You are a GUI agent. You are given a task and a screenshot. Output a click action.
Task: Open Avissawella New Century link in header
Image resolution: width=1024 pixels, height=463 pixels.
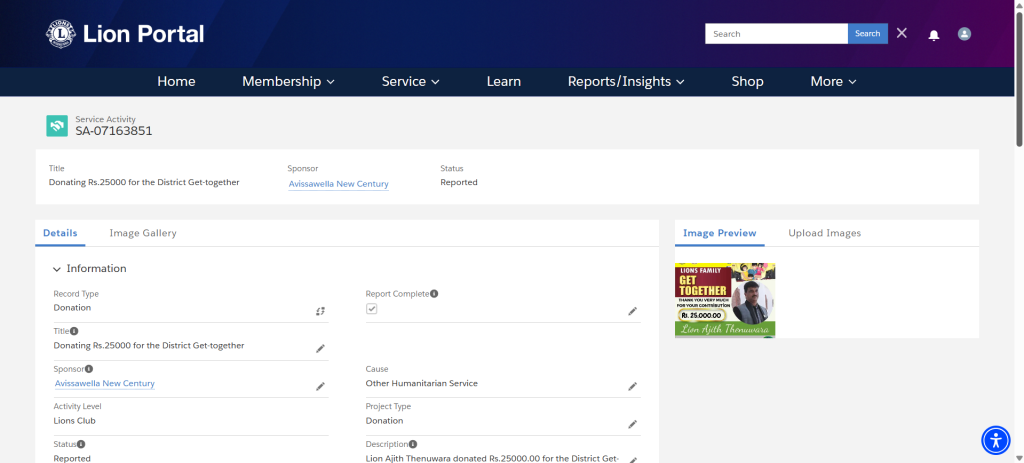[338, 184]
